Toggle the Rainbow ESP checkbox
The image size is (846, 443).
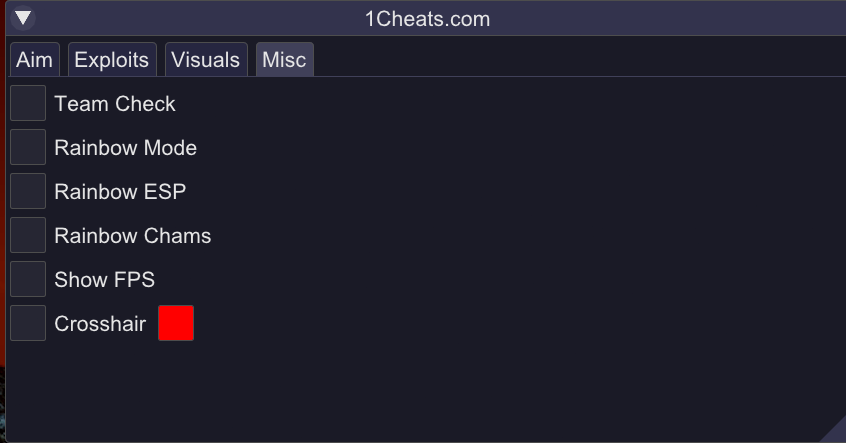tap(28, 191)
